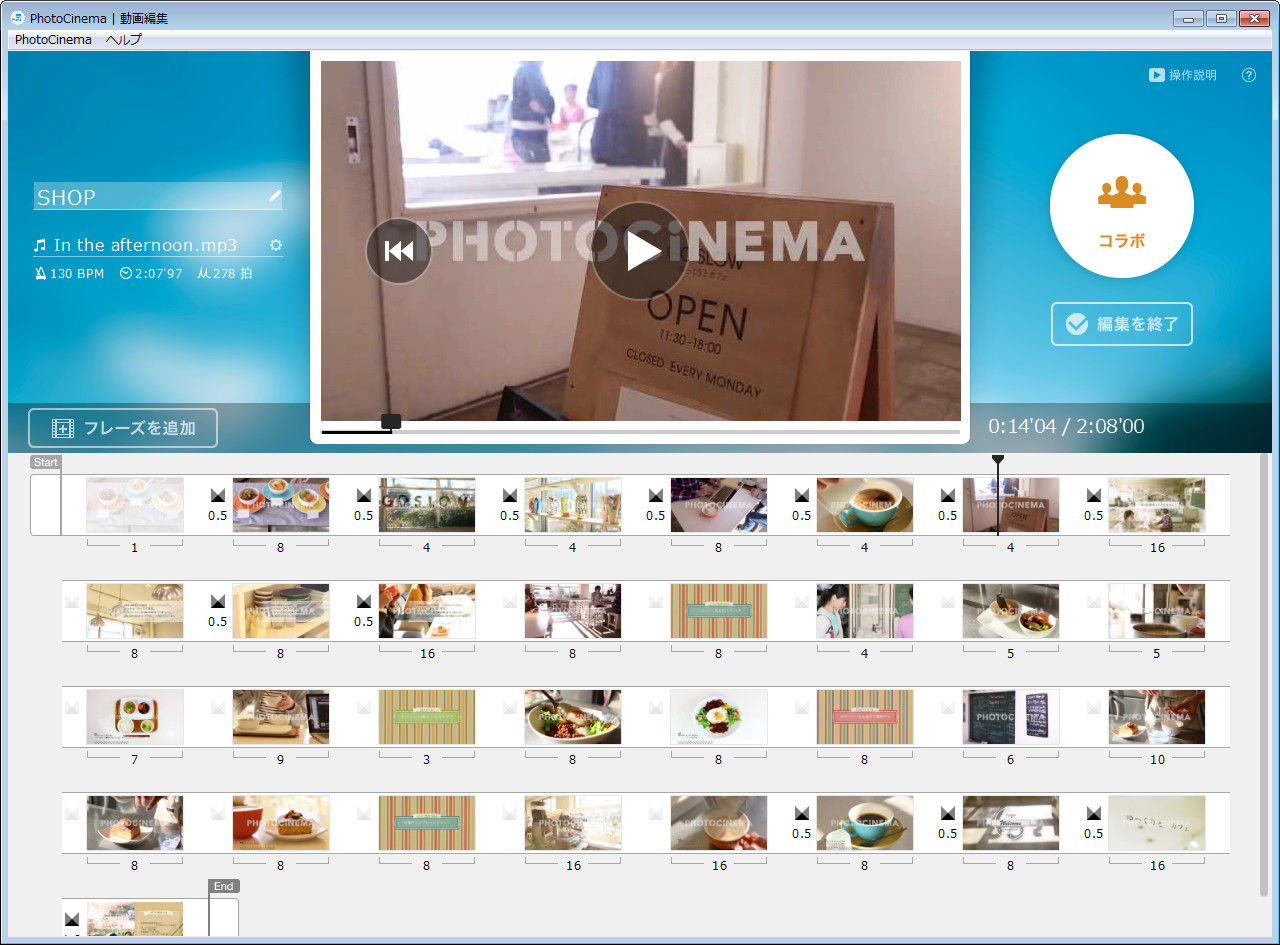Select the chalkboard menu thumbnail
The image size is (1280, 945).
1011,717
